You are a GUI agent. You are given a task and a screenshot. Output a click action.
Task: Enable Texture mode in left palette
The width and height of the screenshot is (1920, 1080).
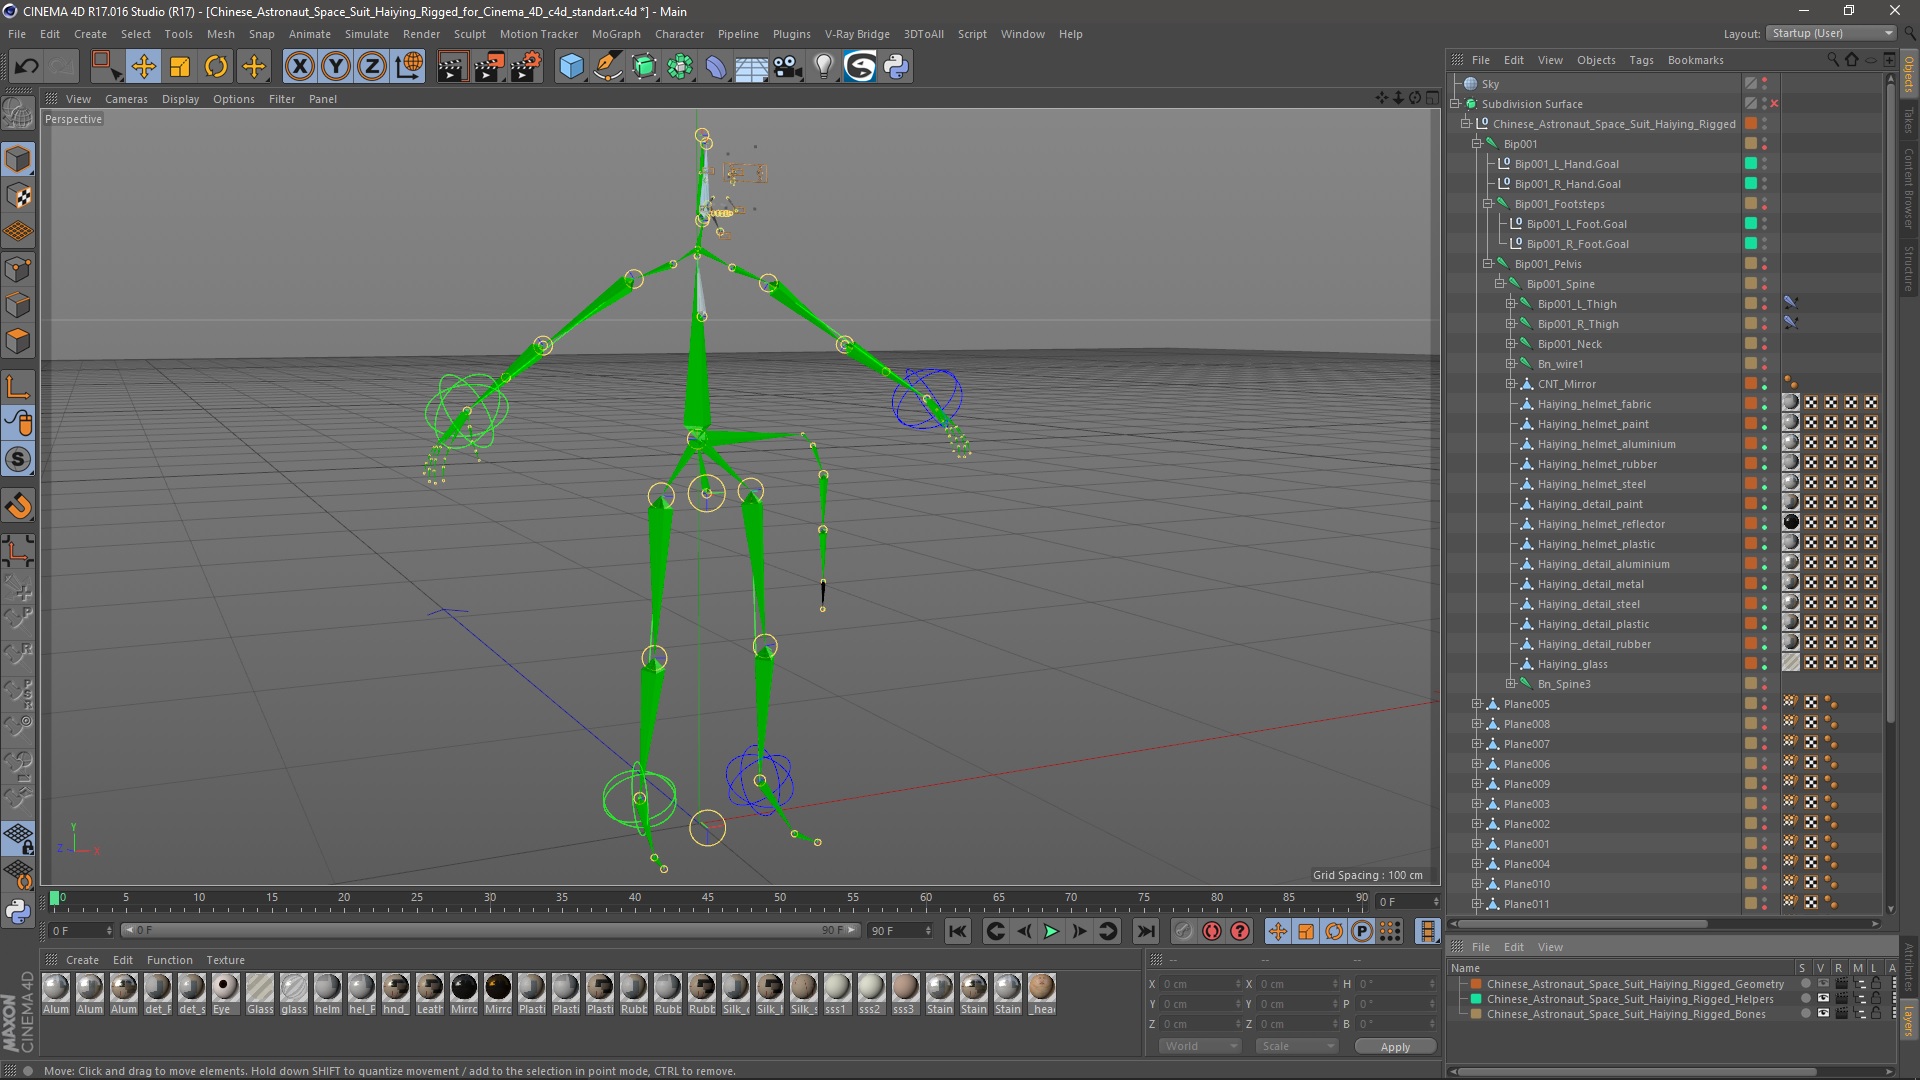click(18, 196)
